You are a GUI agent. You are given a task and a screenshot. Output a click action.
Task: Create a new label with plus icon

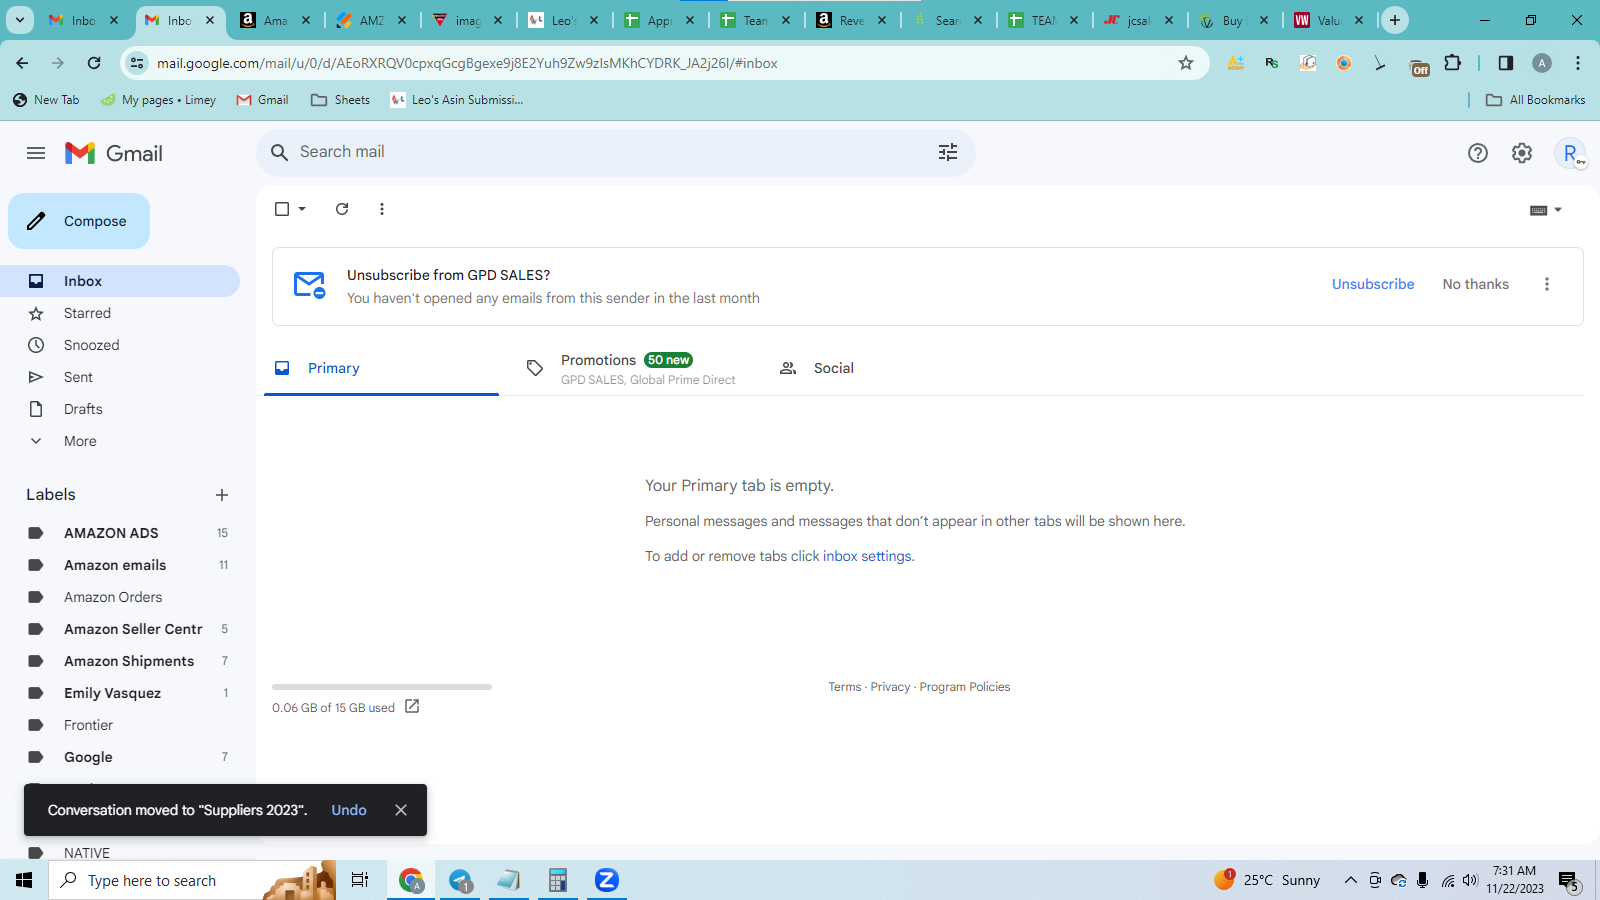[x=222, y=495]
